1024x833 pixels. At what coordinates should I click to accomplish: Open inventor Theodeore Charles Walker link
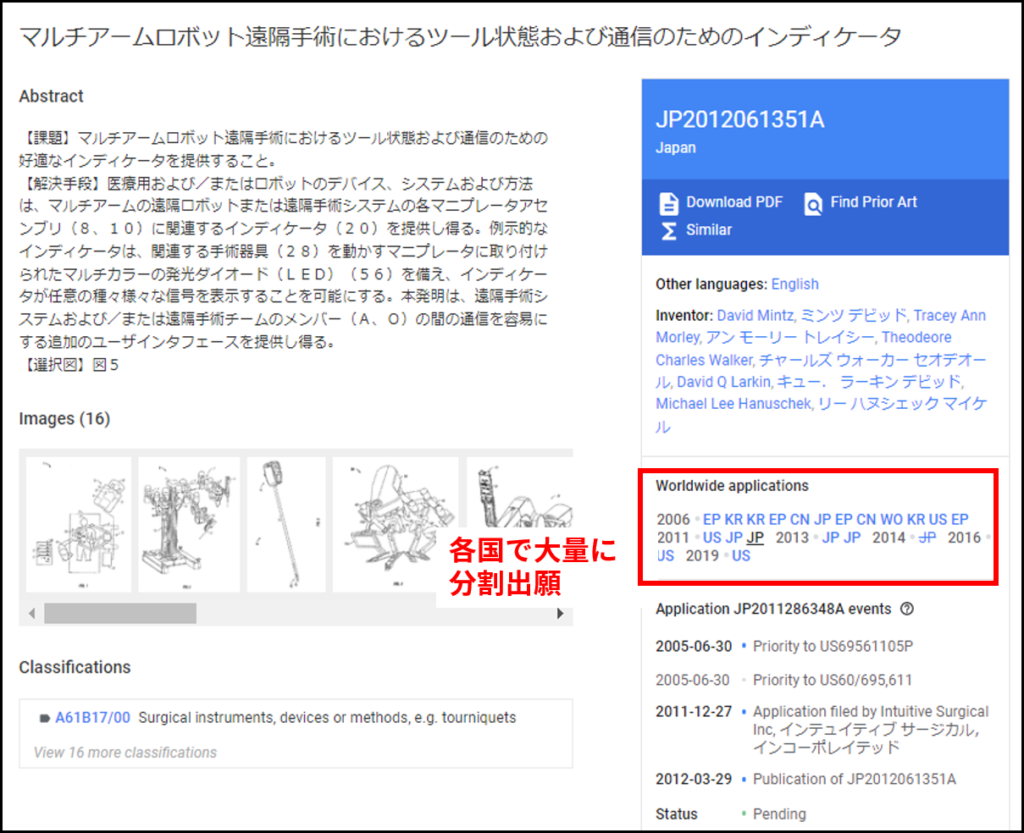tap(803, 349)
